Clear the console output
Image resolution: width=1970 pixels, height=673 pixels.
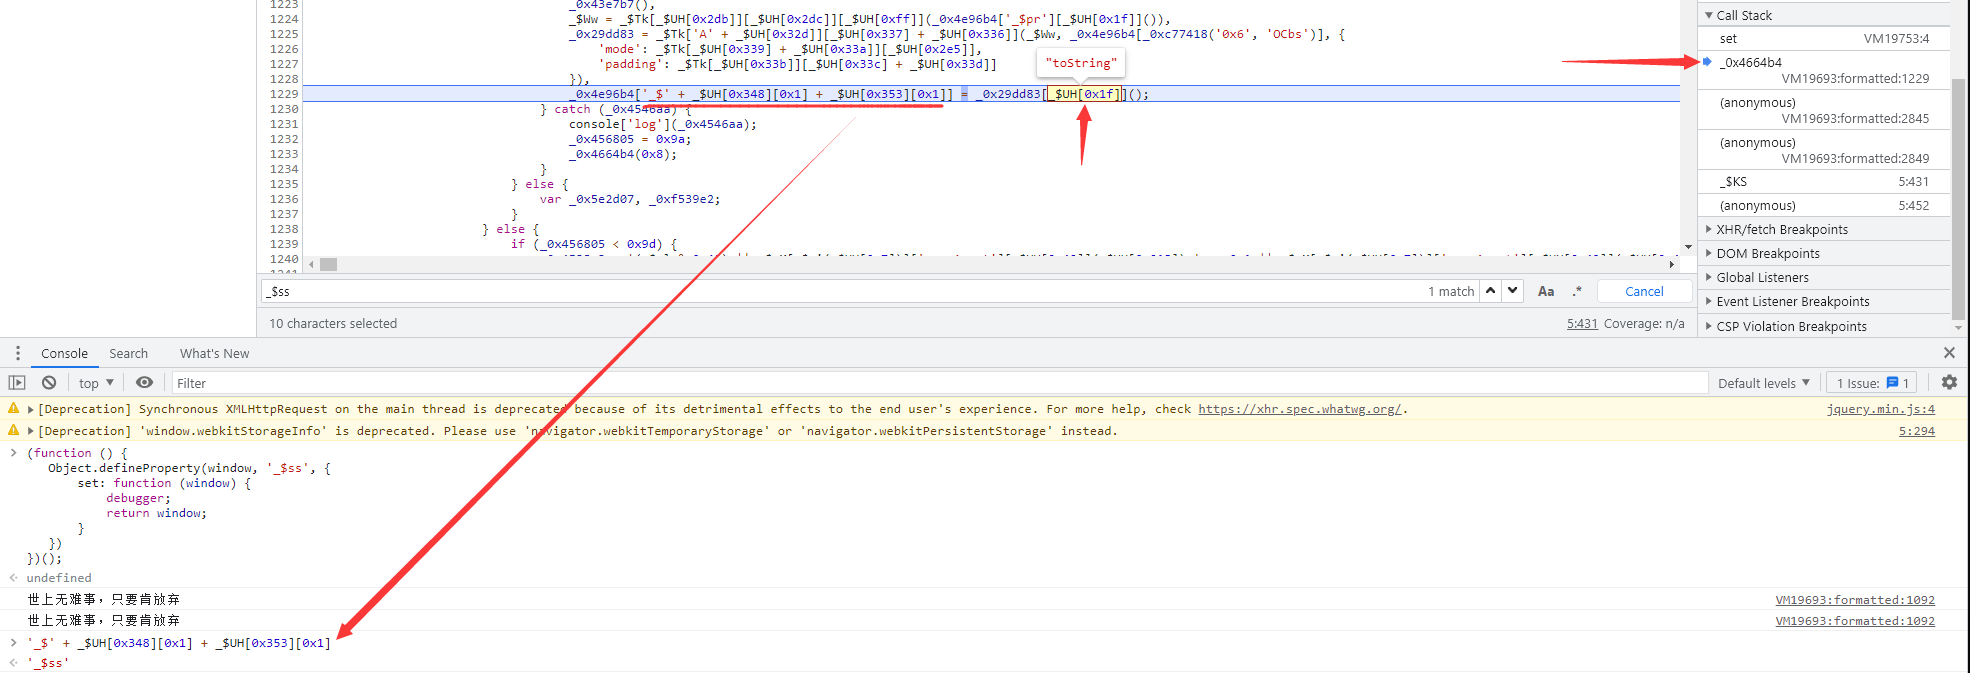click(x=48, y=383)
